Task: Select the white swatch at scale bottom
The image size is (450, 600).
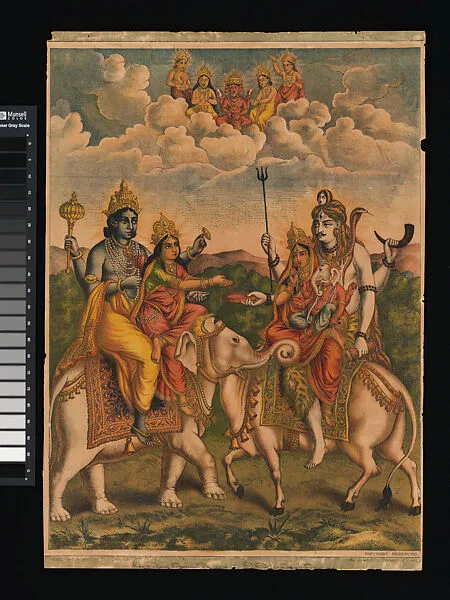Action: click(13, 454)
